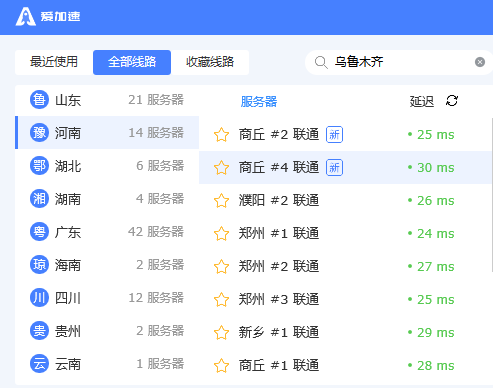Select 山东 province name

click(68, 100)
